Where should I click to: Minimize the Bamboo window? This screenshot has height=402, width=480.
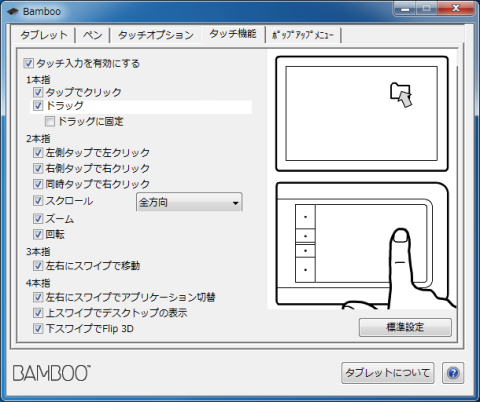pos(405,8)
